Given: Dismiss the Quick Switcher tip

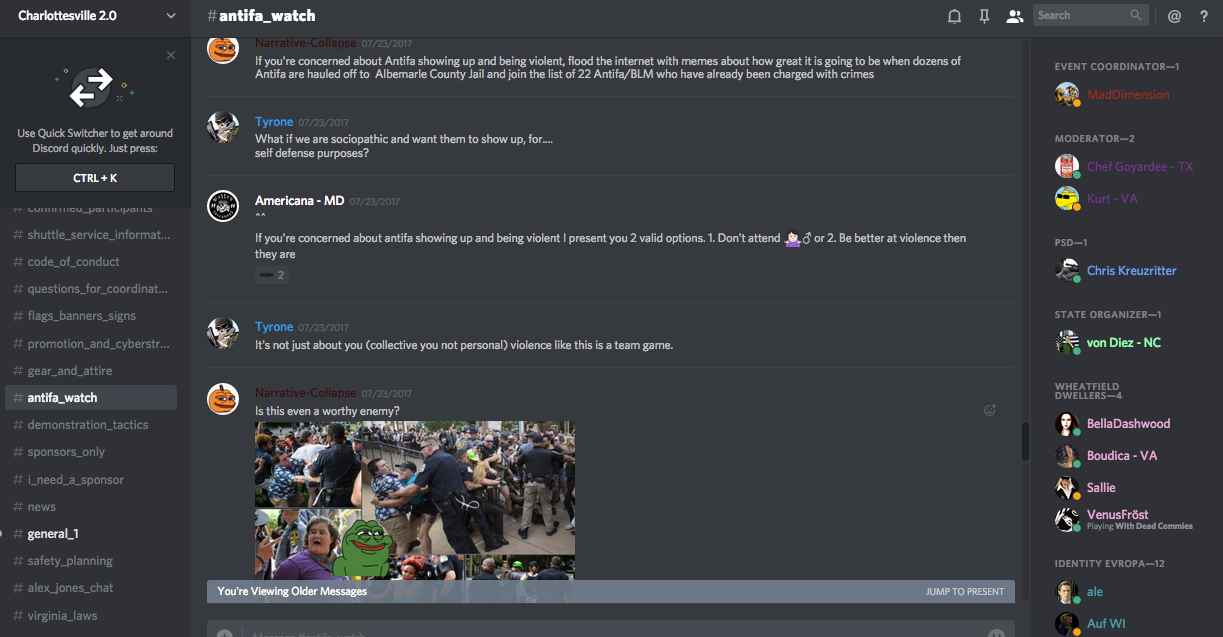Looking at the screenshot, I should point(171,55).
